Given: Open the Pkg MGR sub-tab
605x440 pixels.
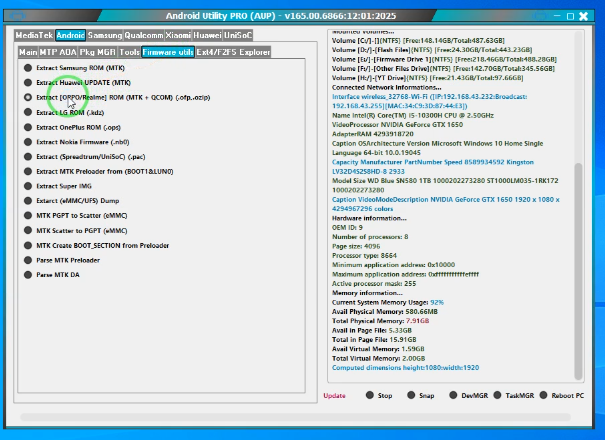Looking at the screenshot, I should point(98,52).
